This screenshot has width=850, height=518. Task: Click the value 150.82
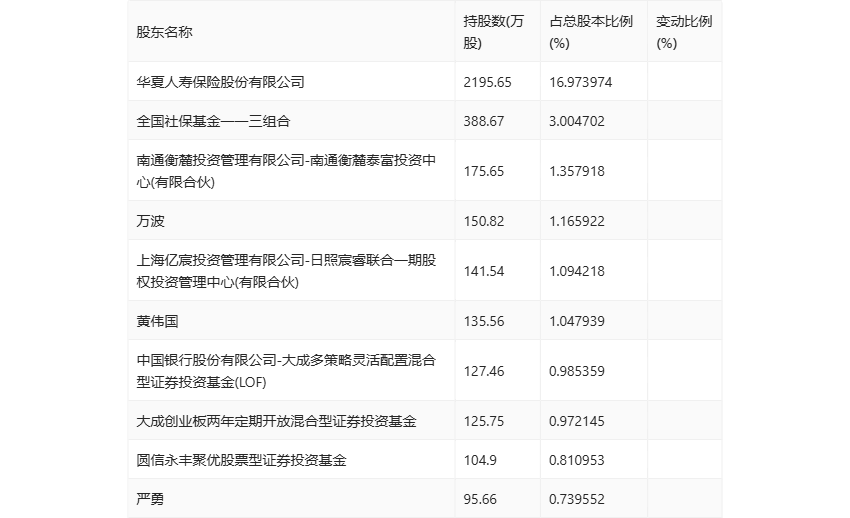click(484, 221)
